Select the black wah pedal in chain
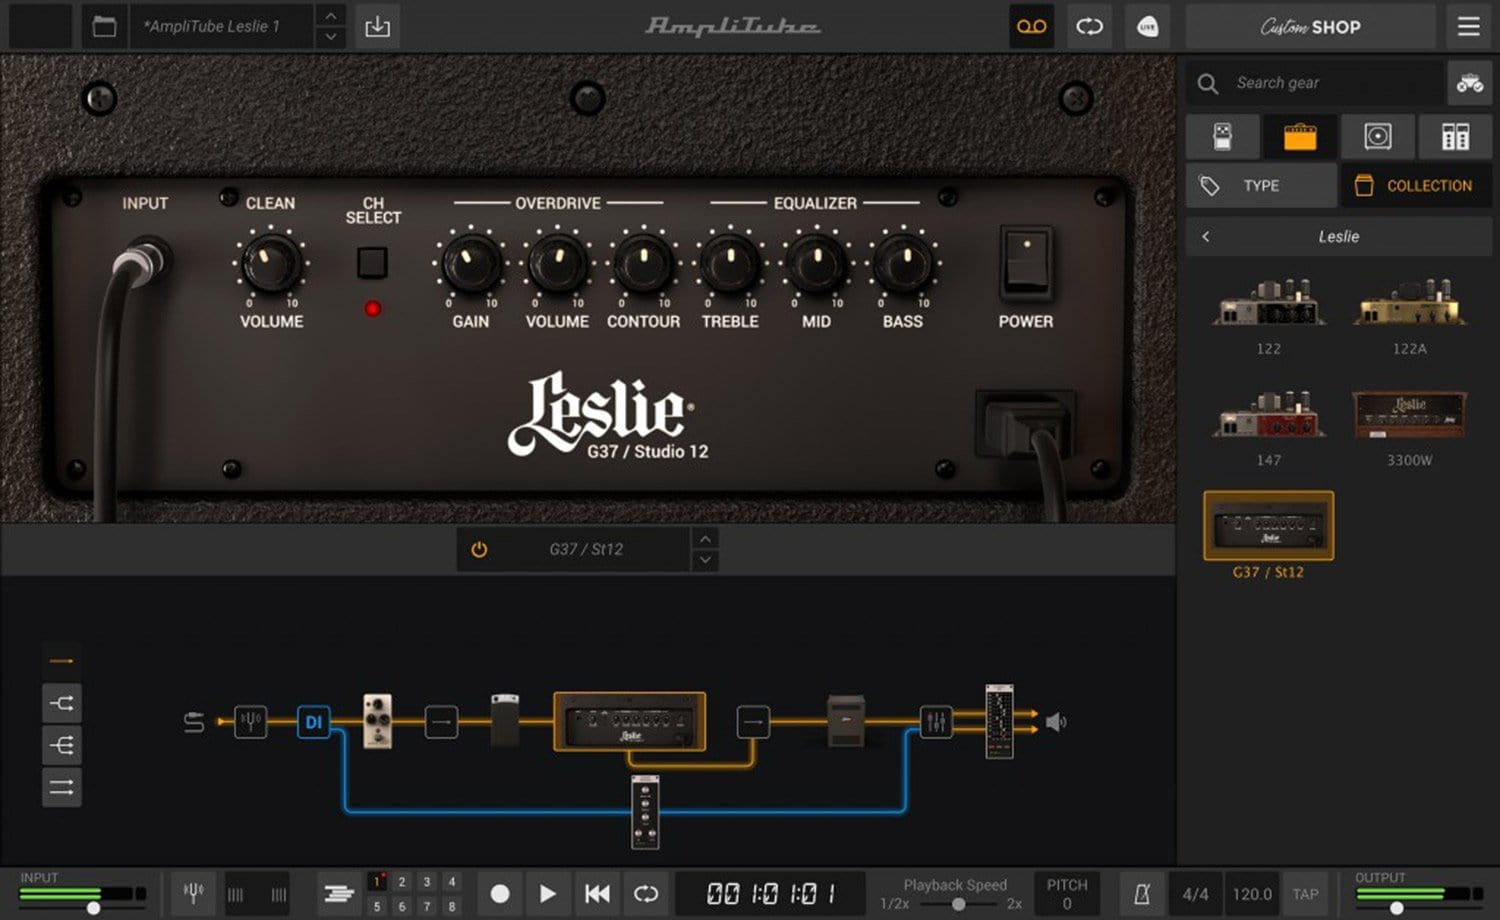The image size is (1500, 920). [x=505, y=720]
